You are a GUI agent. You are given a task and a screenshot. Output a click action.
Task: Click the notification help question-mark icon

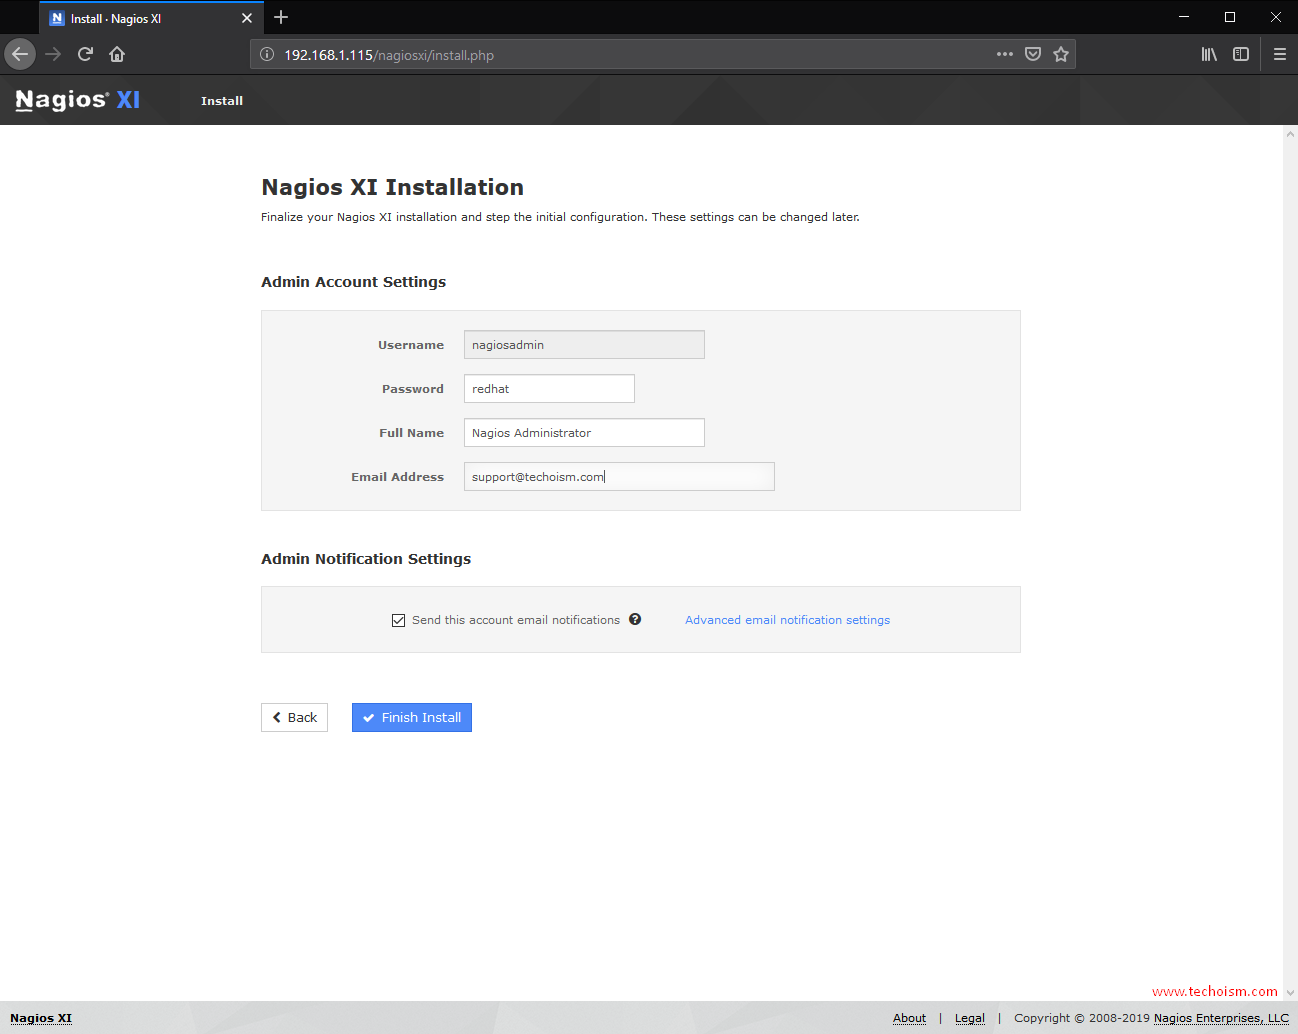[635, 619]
